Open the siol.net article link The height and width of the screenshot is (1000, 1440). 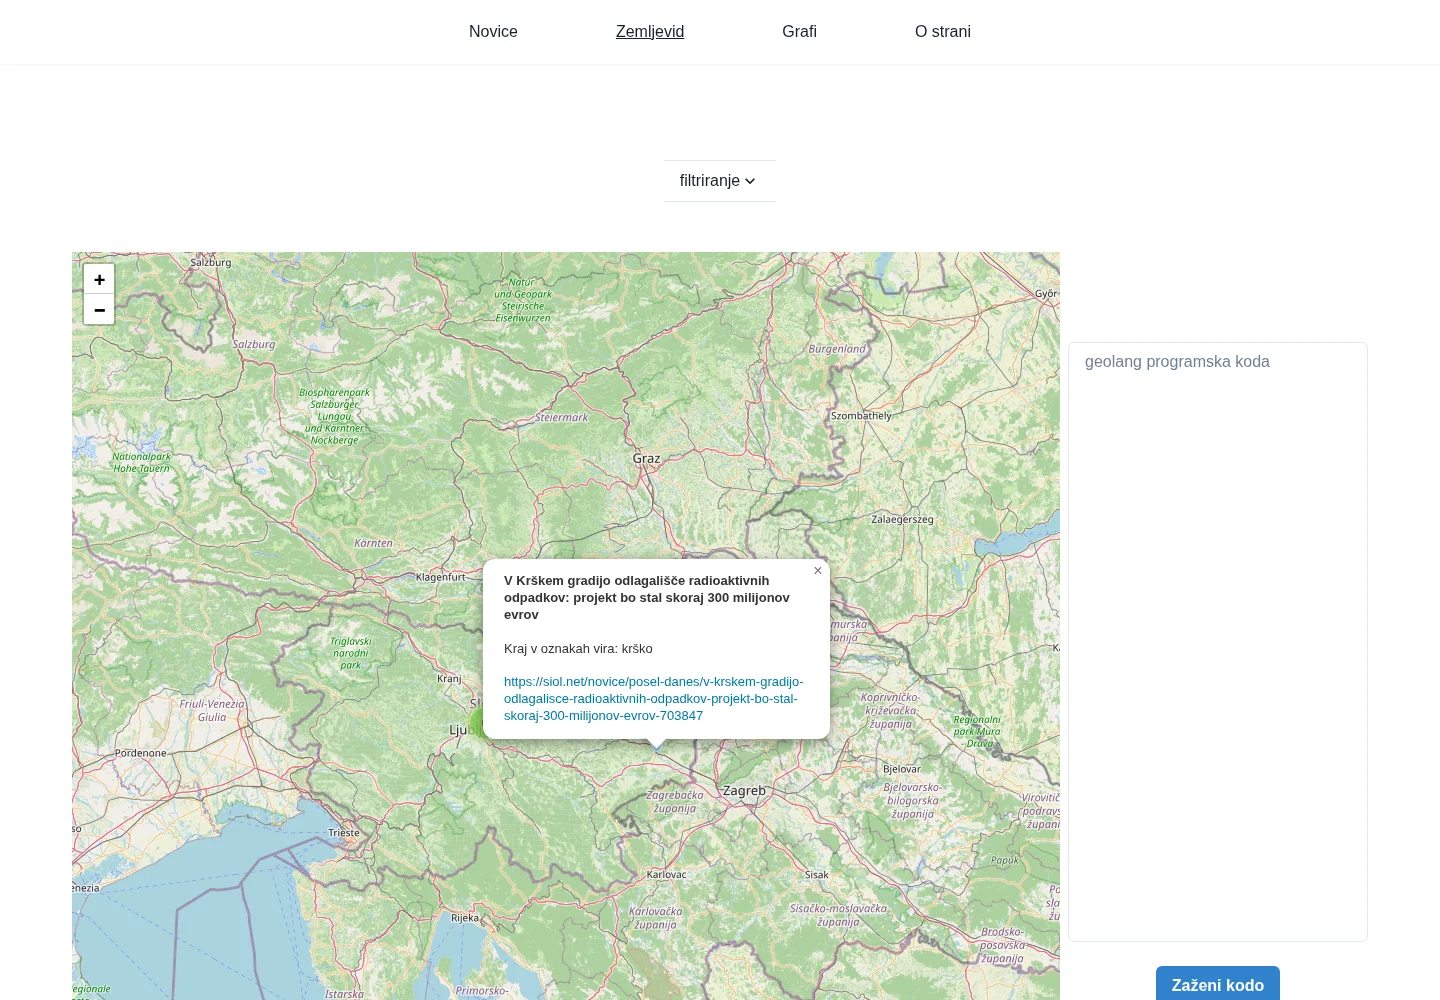coord(653,698)
